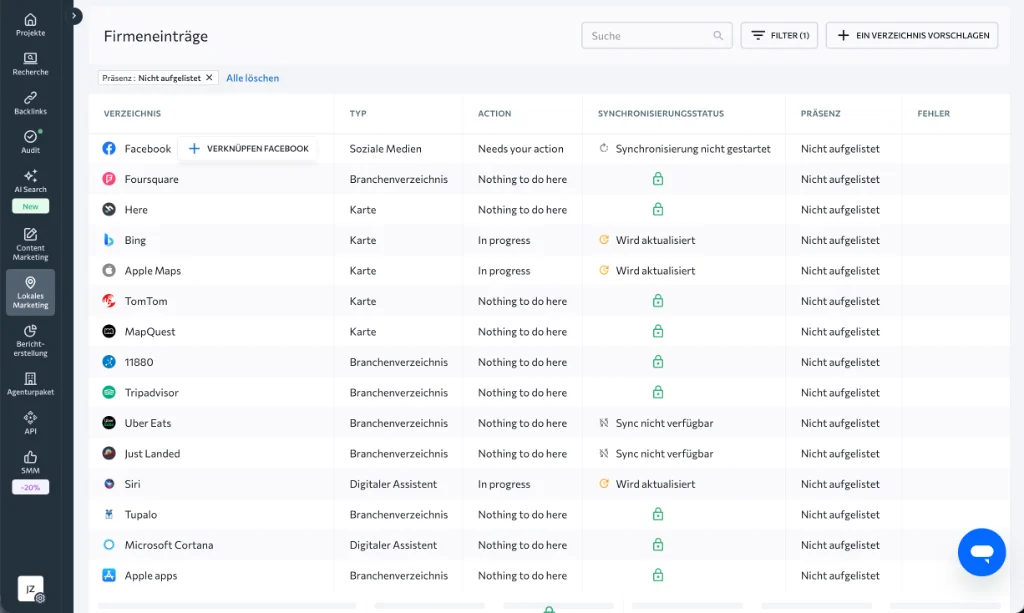Click the Siri logo icon
Screen dimensions: 1024x613
pyautogui.click(x=109, y=484)
